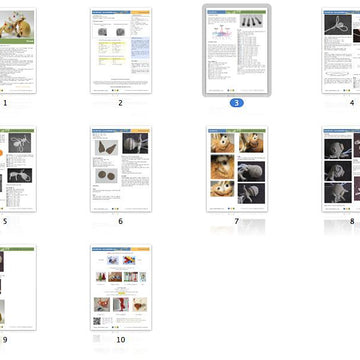Select page 4 thumbnail

(x=341, y=51)
